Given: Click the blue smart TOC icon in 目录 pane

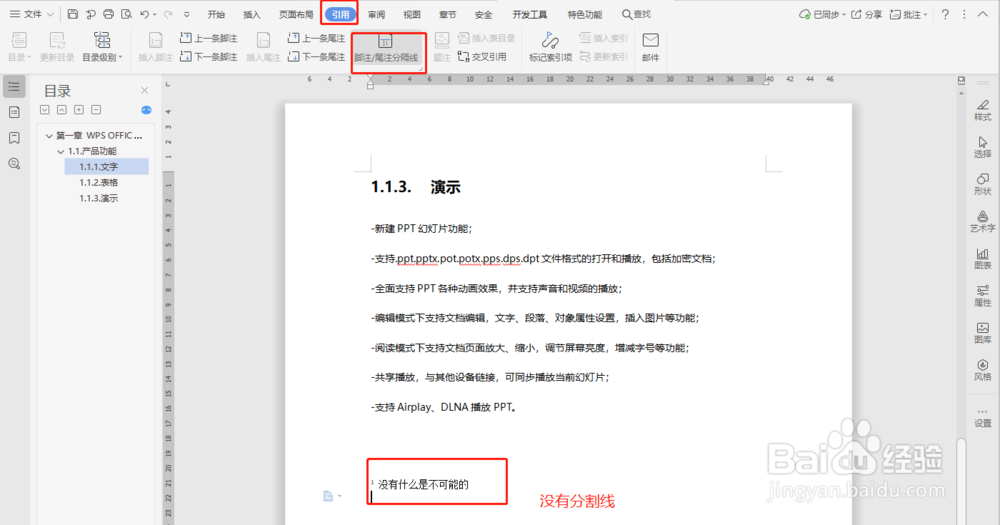Looking at the screenshot, I should (x=146, y=110).
